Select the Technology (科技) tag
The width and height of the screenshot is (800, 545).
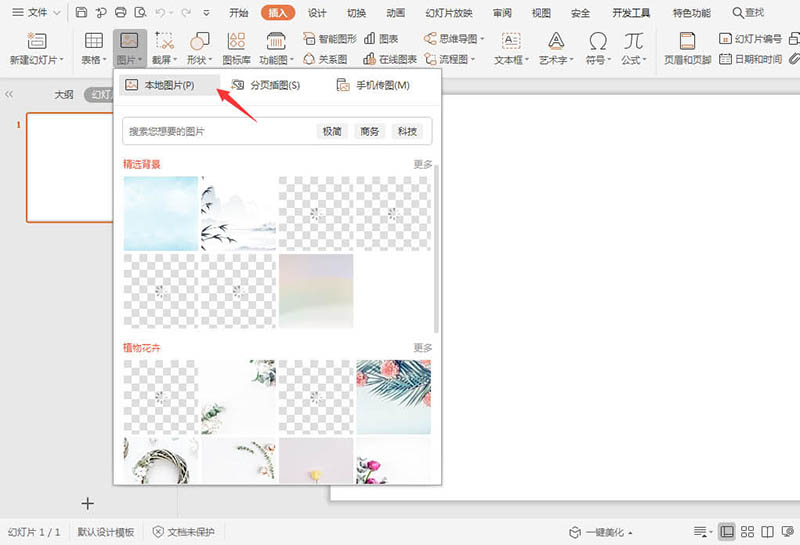(x=407, y=131)
